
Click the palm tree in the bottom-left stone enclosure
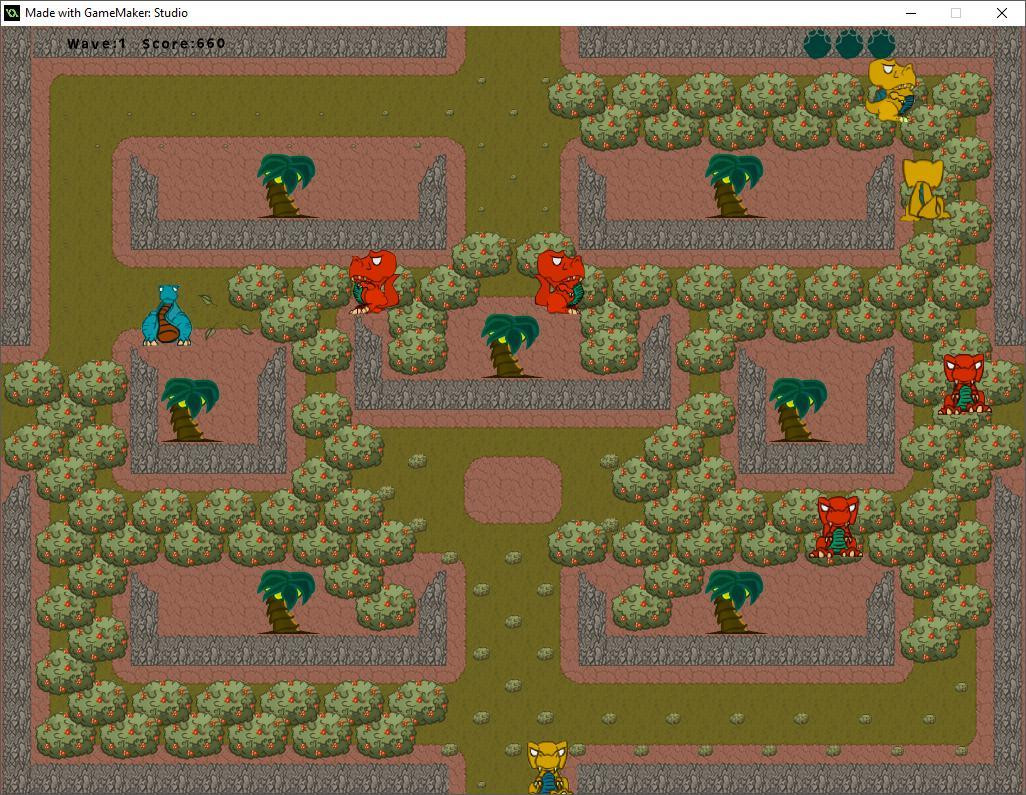click(x=286, y=602)
